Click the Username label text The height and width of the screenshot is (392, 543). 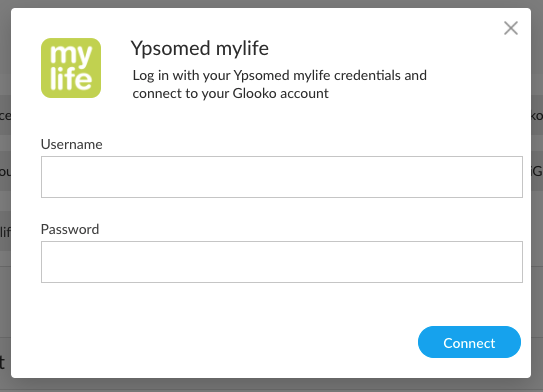click(72, 144)
